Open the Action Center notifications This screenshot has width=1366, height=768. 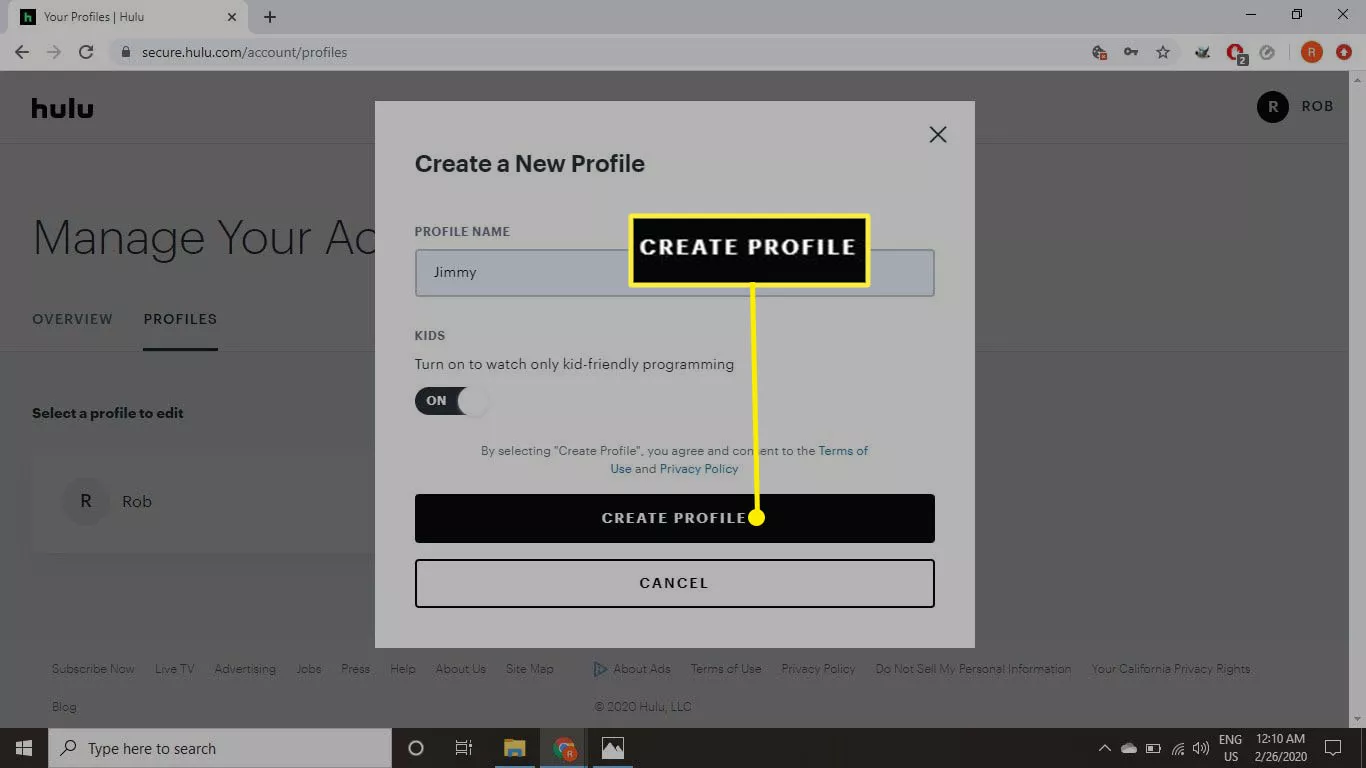click(1332, 748)
